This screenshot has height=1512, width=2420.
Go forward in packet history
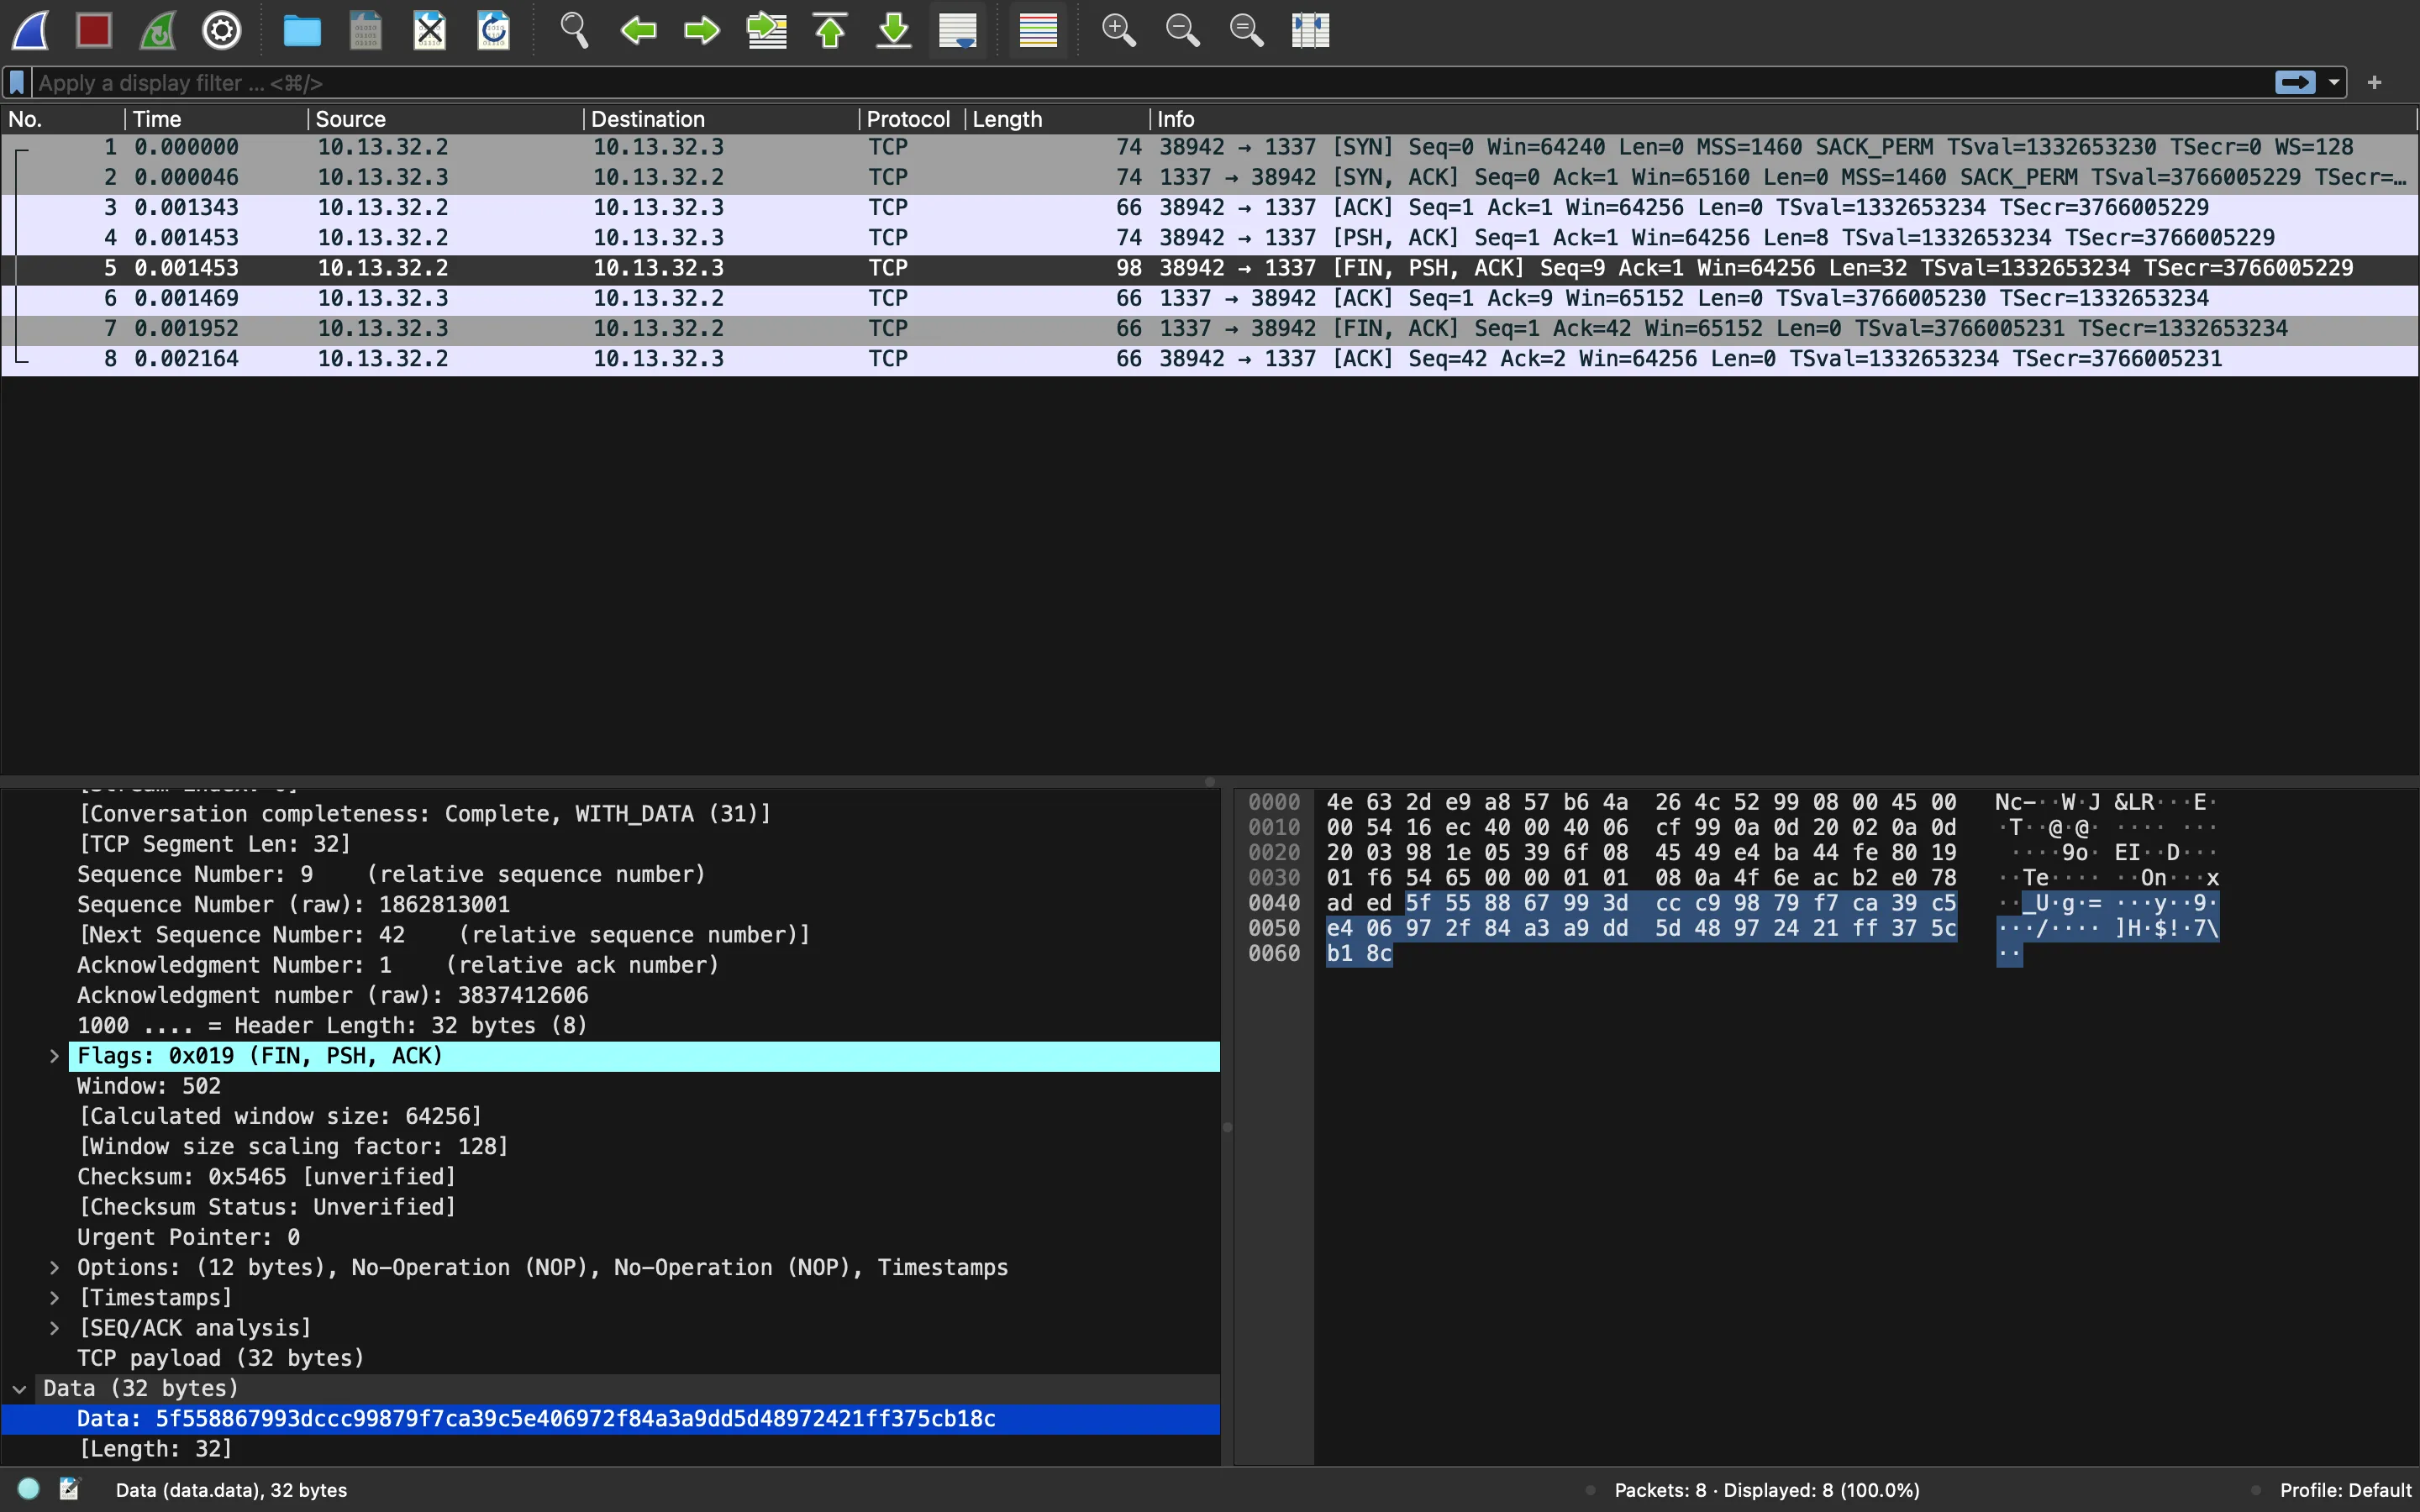click(702, 31)
